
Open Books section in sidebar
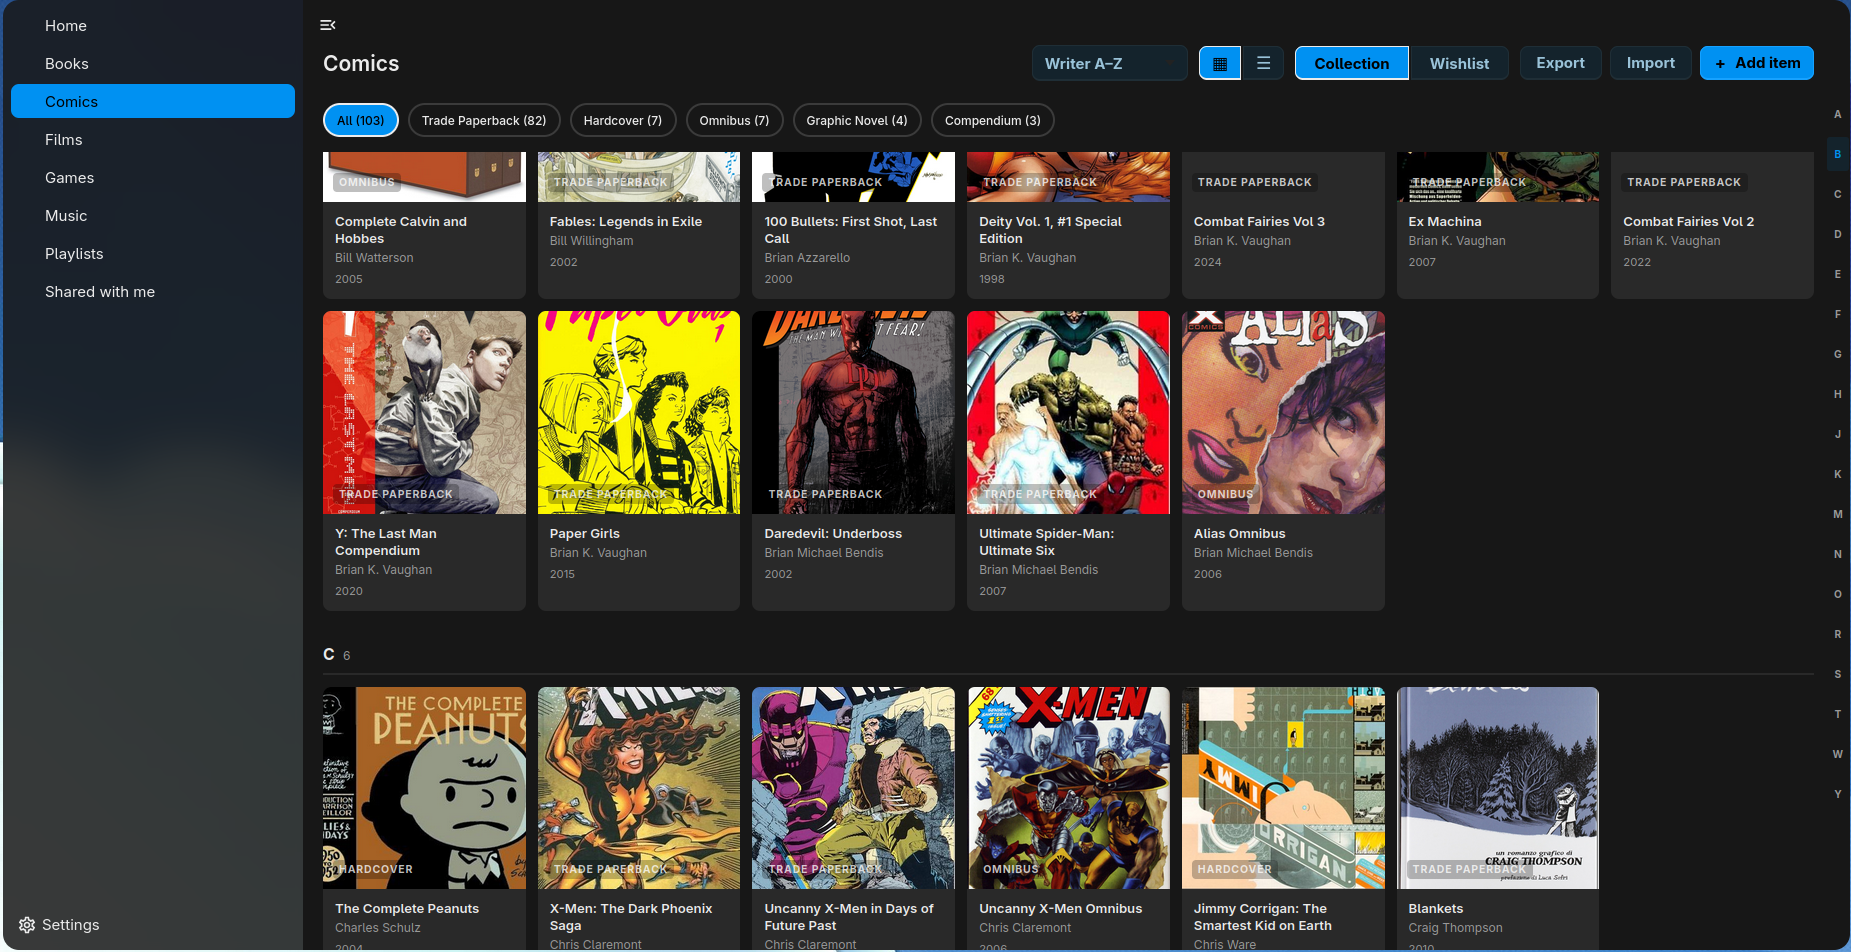(x=153, y=64)
